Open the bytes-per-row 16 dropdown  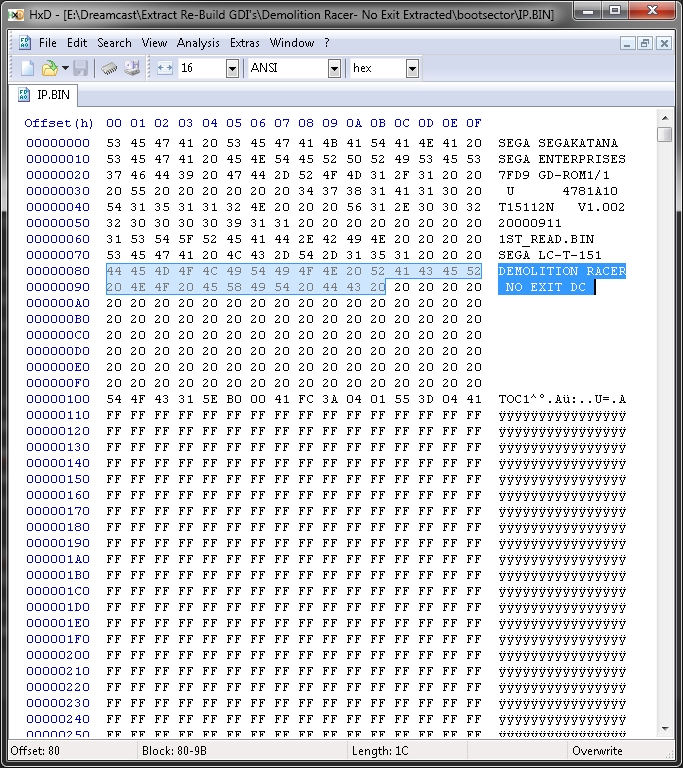click(x=232, y=69)
